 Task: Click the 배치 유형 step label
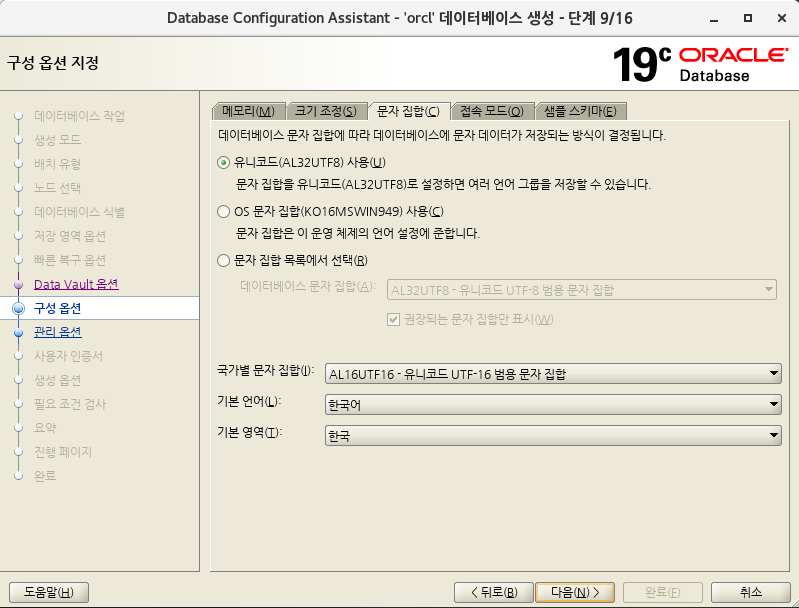click(x=58, y=164)
